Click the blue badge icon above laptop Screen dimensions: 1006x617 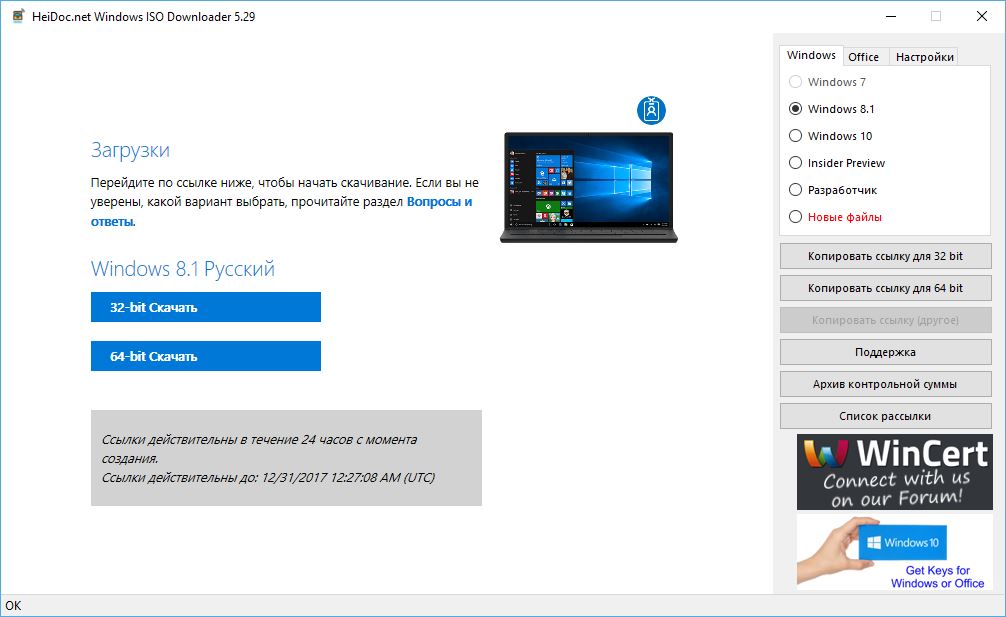click(x=651, y=110)
